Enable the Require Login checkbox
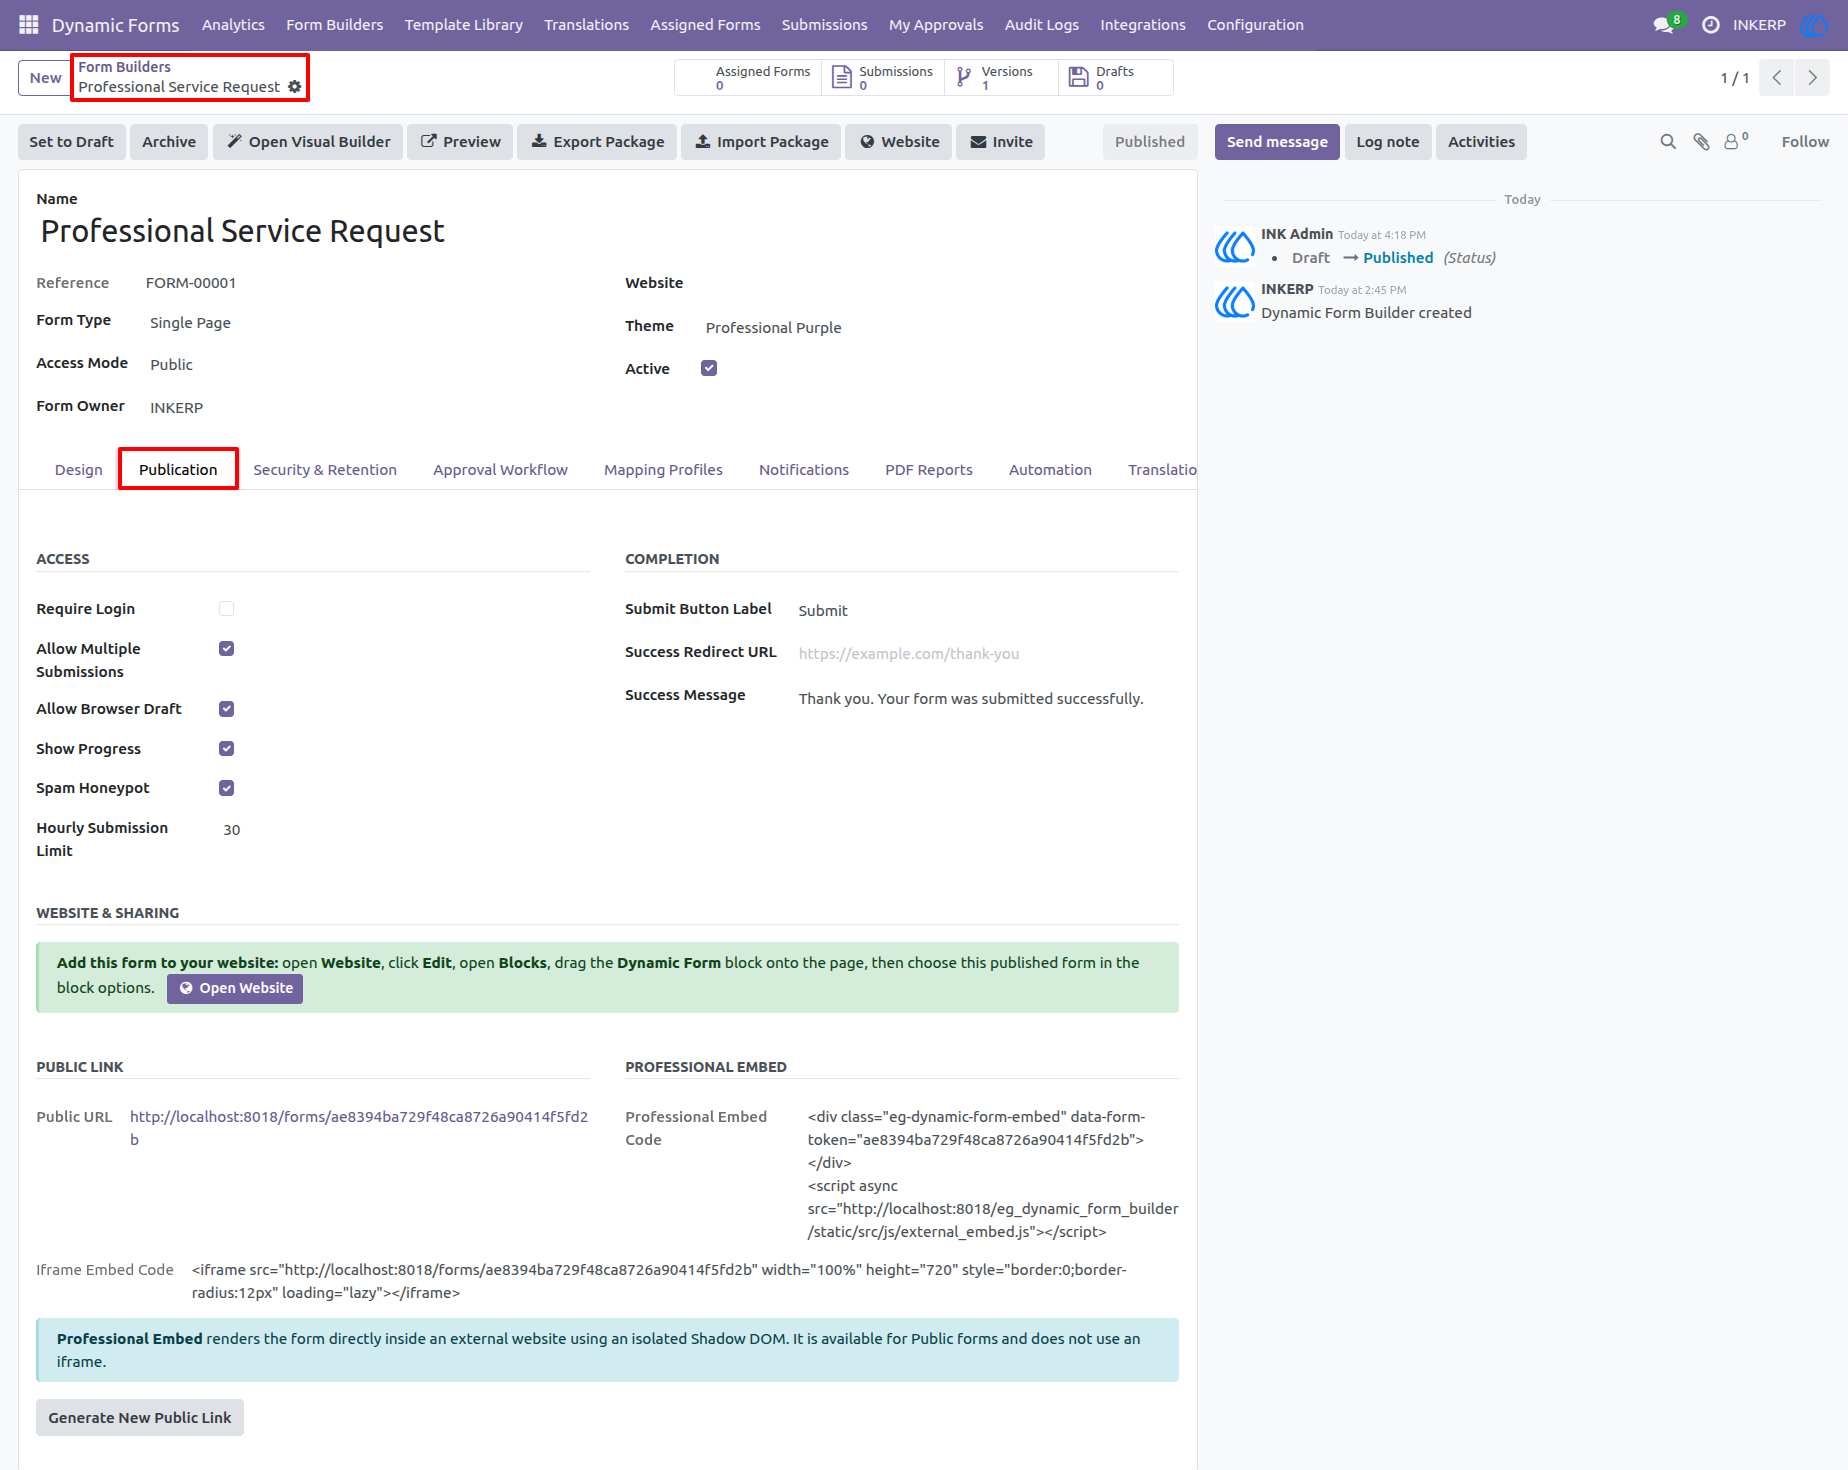Image resolution: width=1848 pixels, height=1470 pixels. point(227,609)
